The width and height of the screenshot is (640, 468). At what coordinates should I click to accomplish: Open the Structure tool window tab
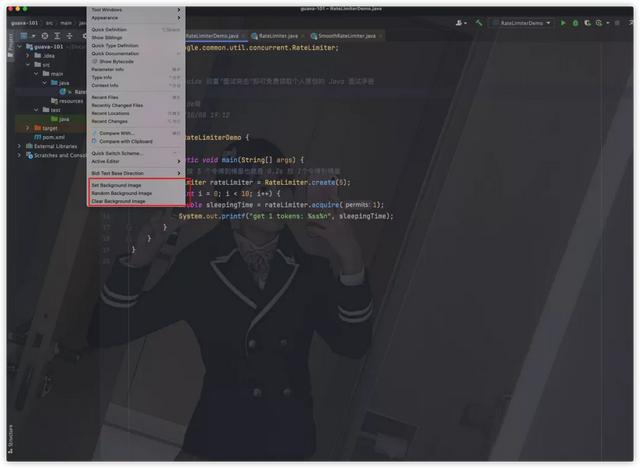(11, 439)
